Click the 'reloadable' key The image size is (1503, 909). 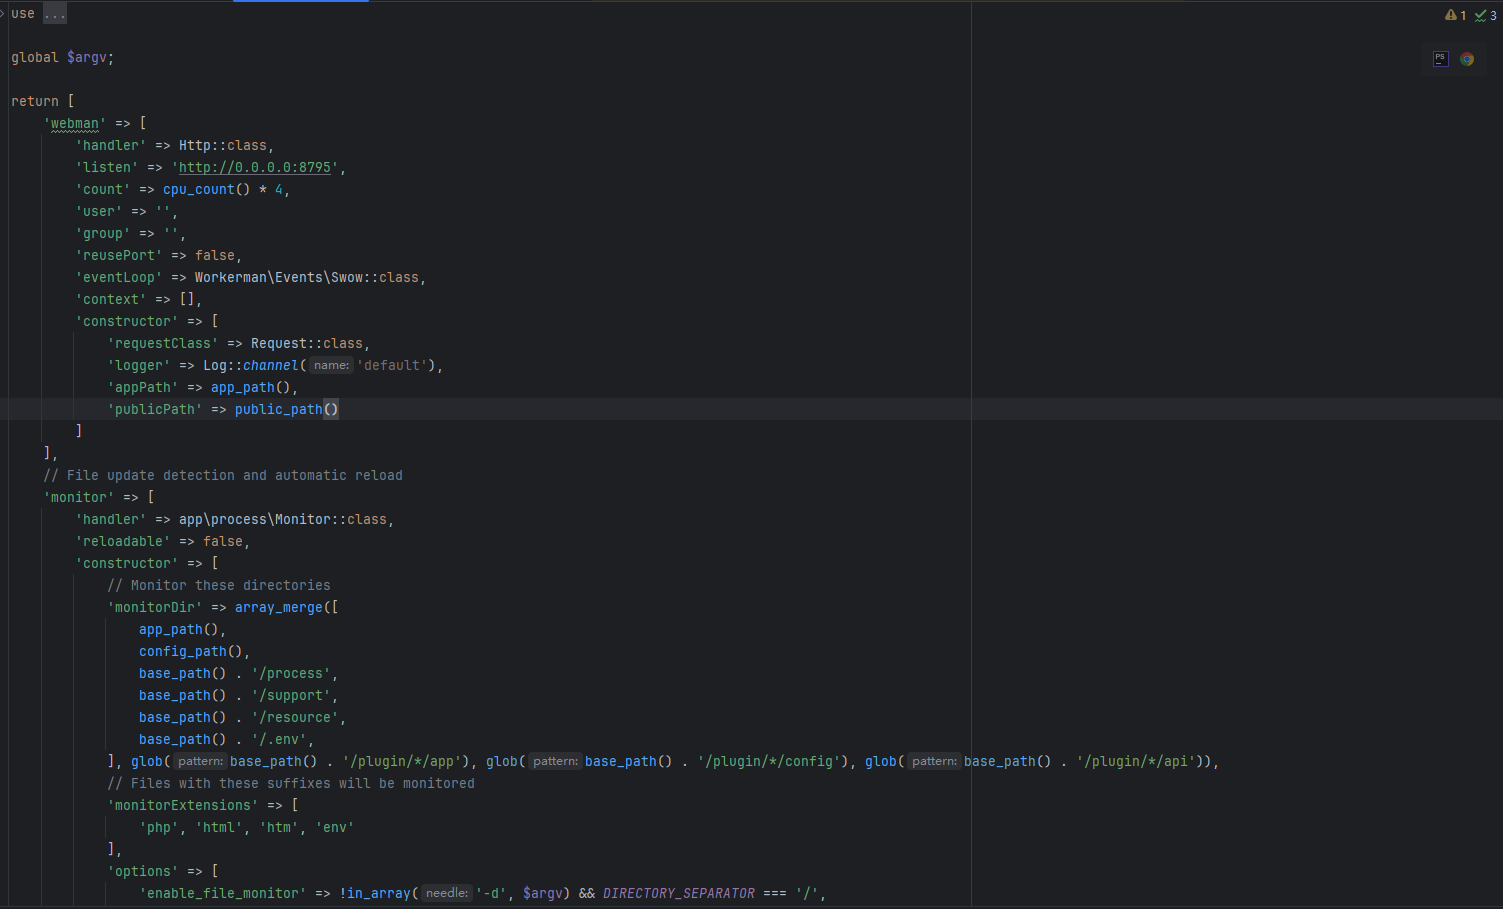click(x=123, y=541)
